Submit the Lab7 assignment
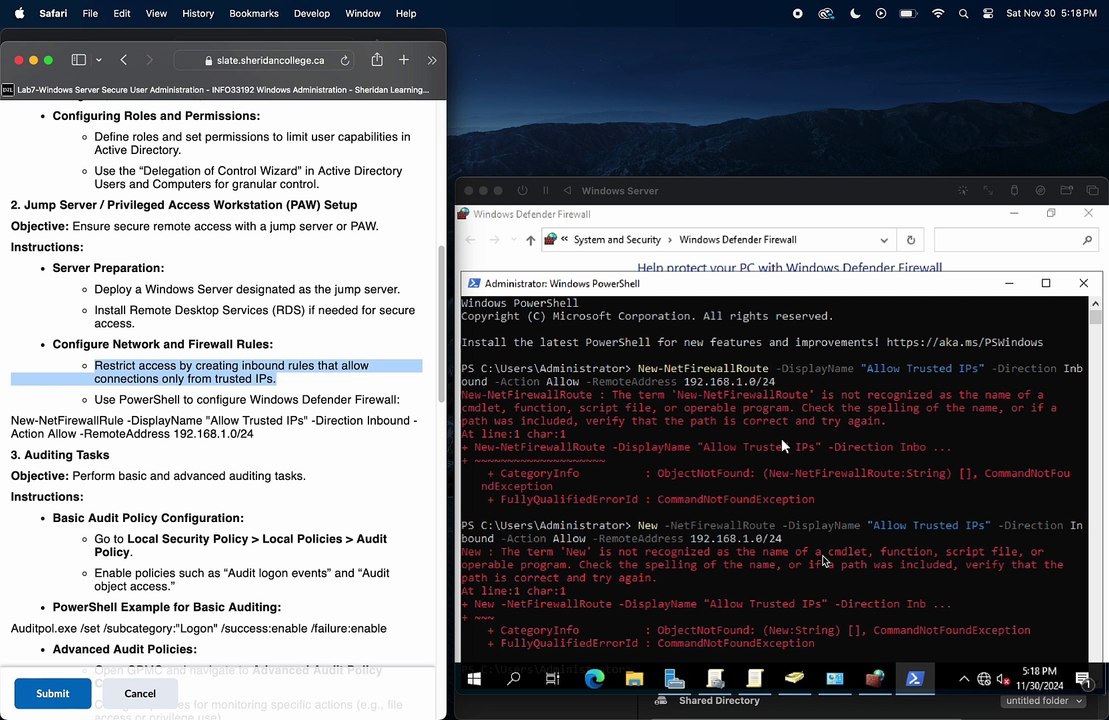This screenshot has height=720, width=1109. tap(53, 693)
